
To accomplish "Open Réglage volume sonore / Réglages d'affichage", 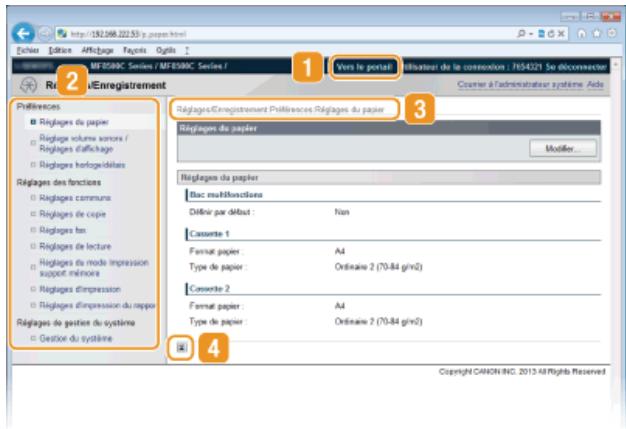I will tap(83, 143).
